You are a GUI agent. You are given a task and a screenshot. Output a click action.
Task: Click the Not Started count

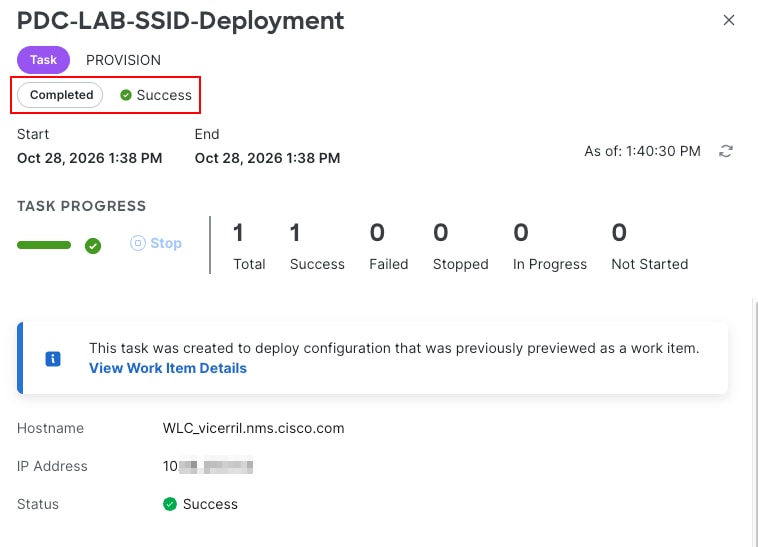[619, 233]
